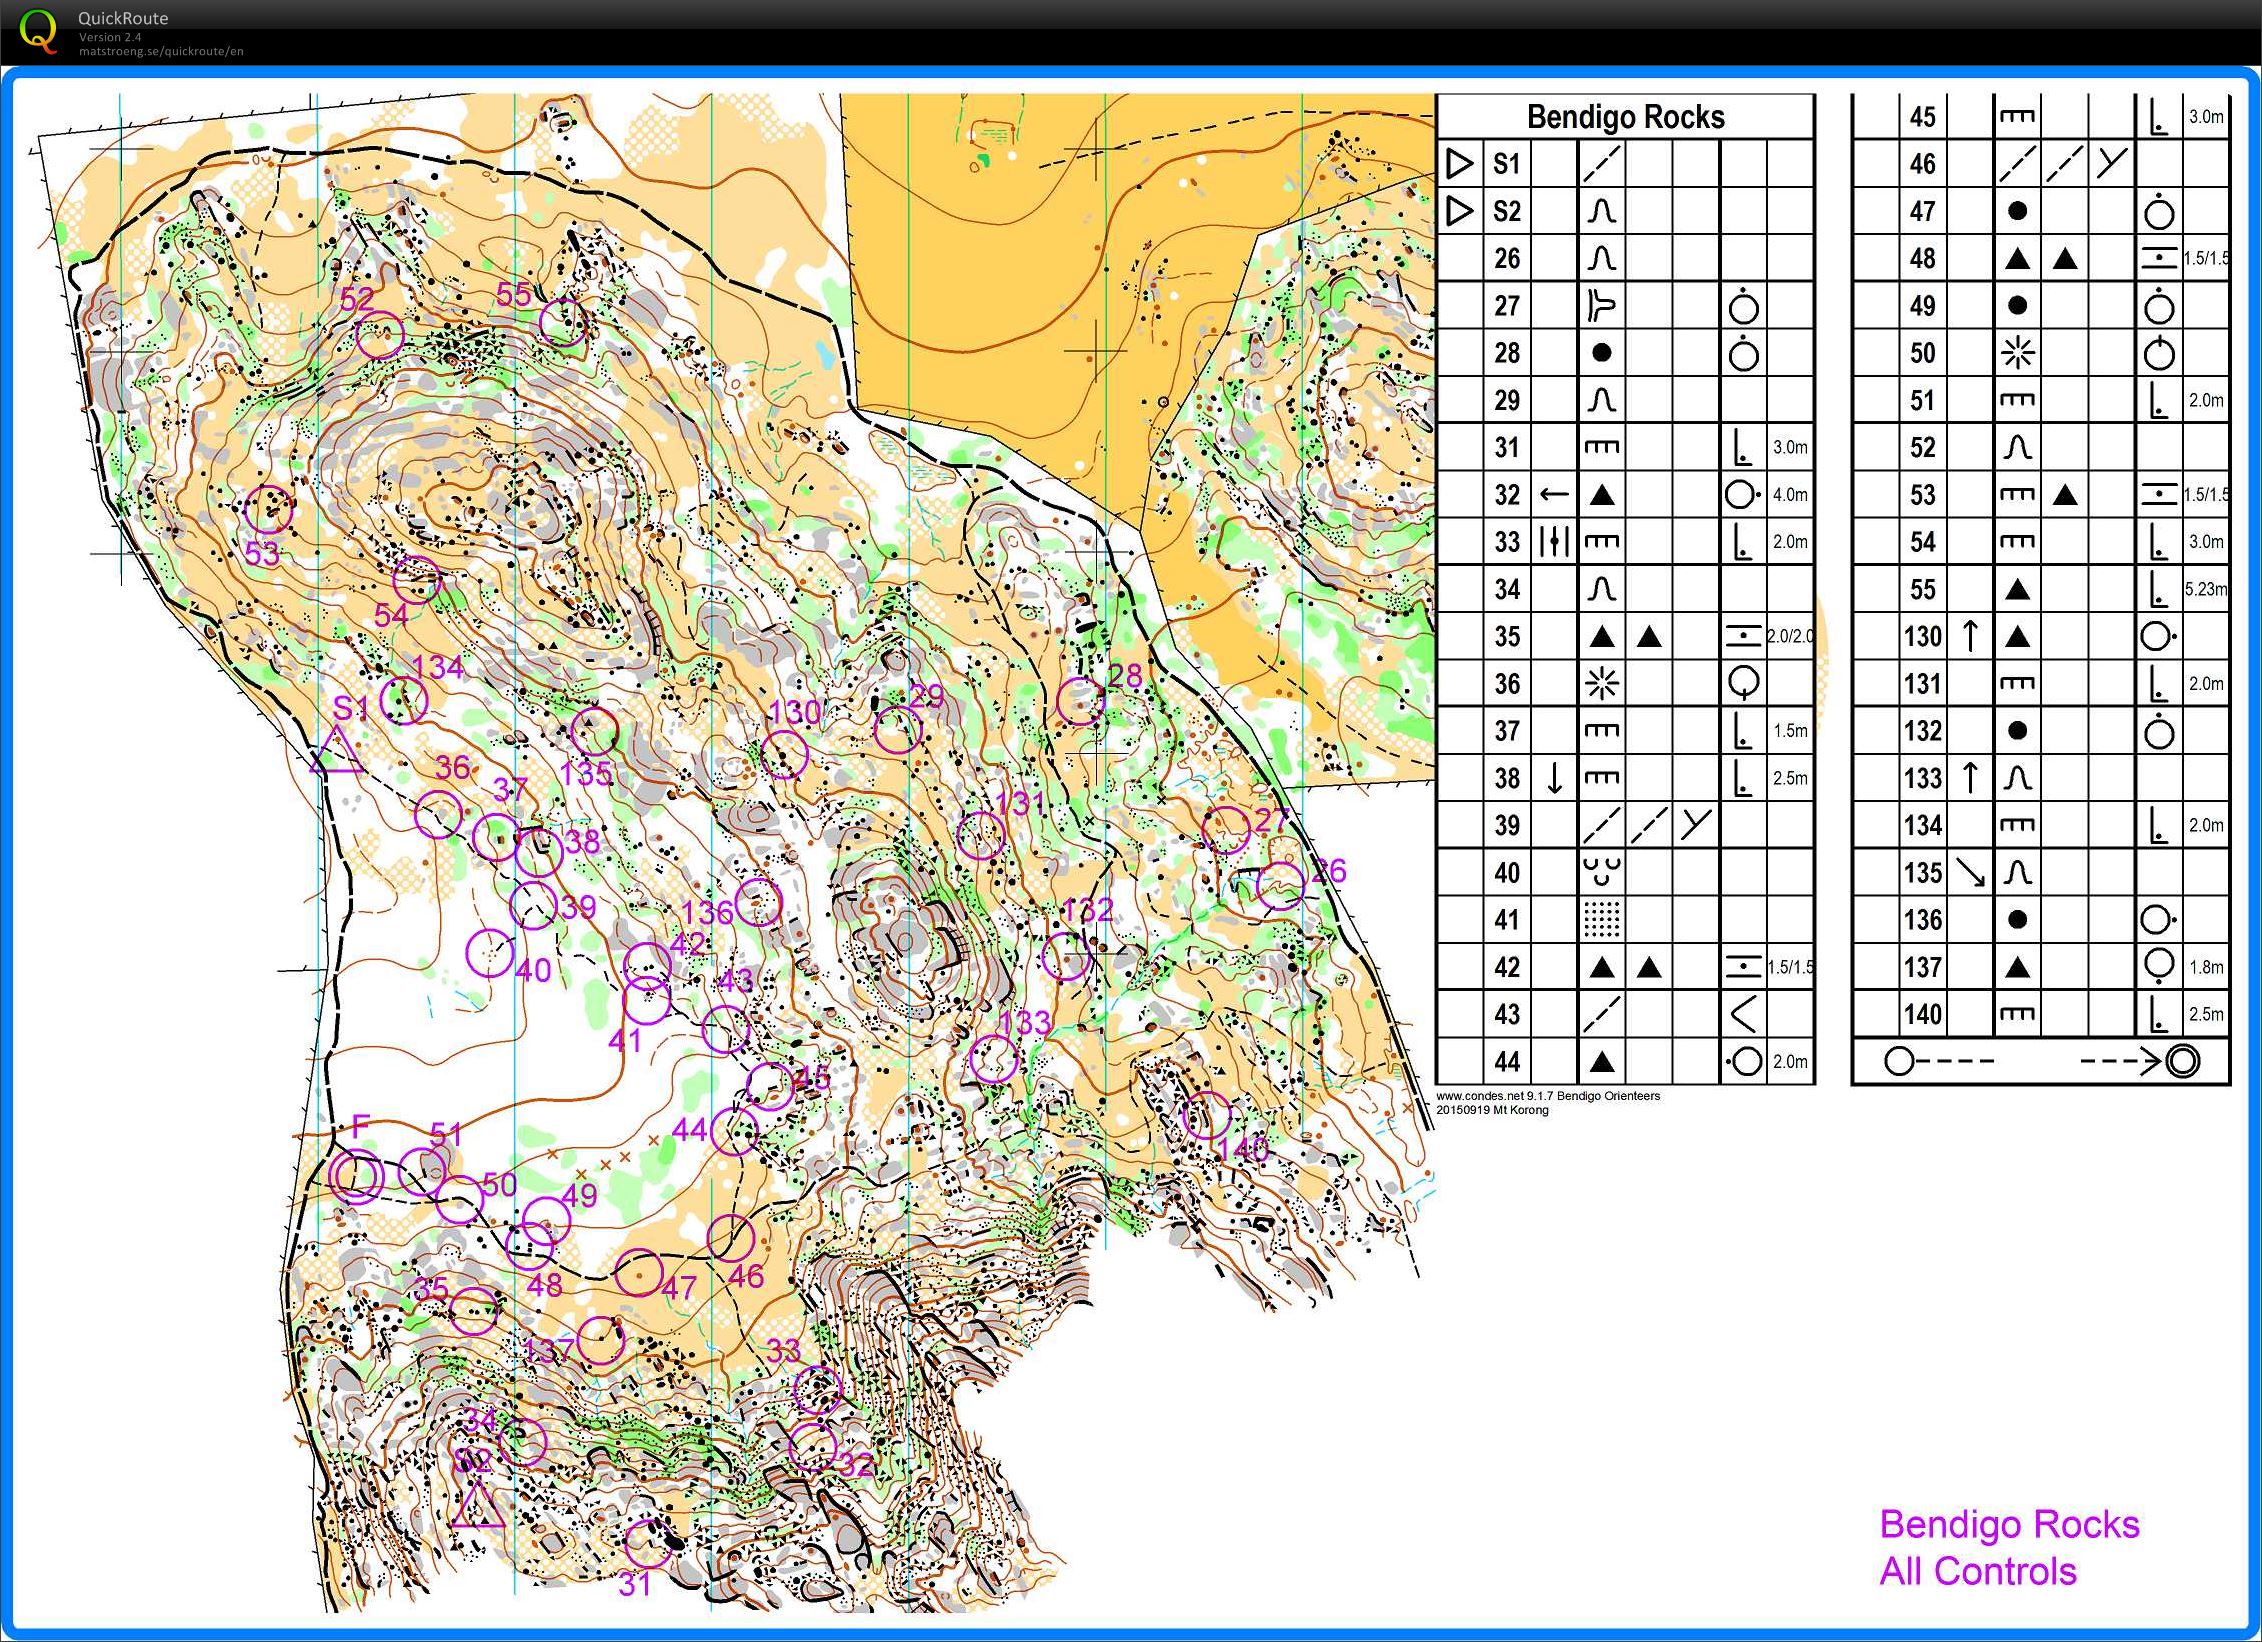Select the finish double circle labeled F
The image size is (2262, 1642).
[356, 1175]
